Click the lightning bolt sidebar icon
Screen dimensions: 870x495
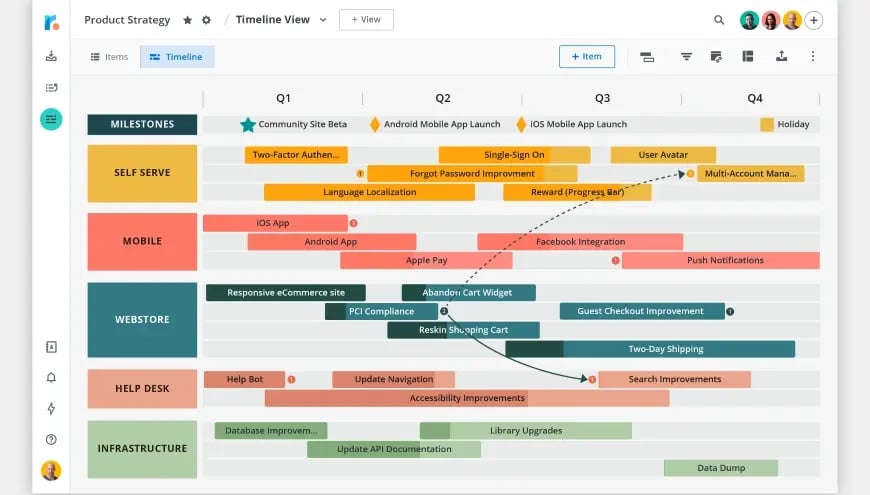51,409
